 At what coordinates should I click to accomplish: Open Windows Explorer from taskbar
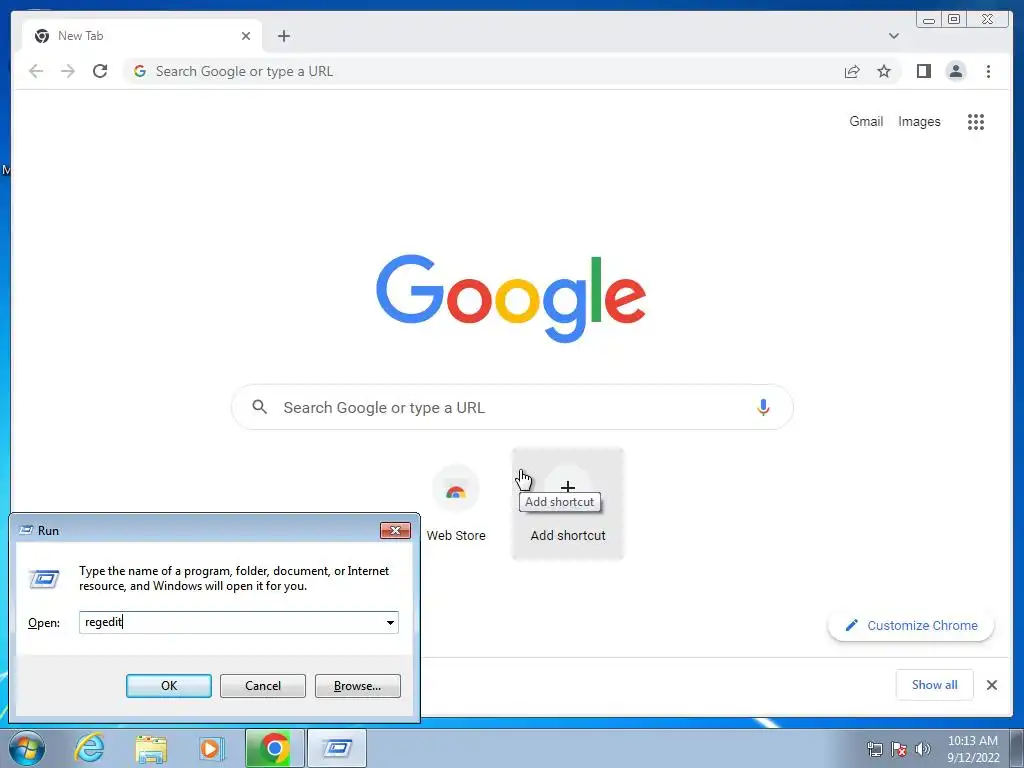tap(151, 748)
